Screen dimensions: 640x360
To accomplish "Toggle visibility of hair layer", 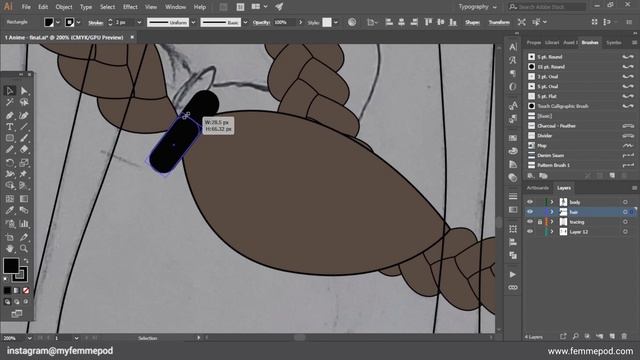I will [530, 212].
